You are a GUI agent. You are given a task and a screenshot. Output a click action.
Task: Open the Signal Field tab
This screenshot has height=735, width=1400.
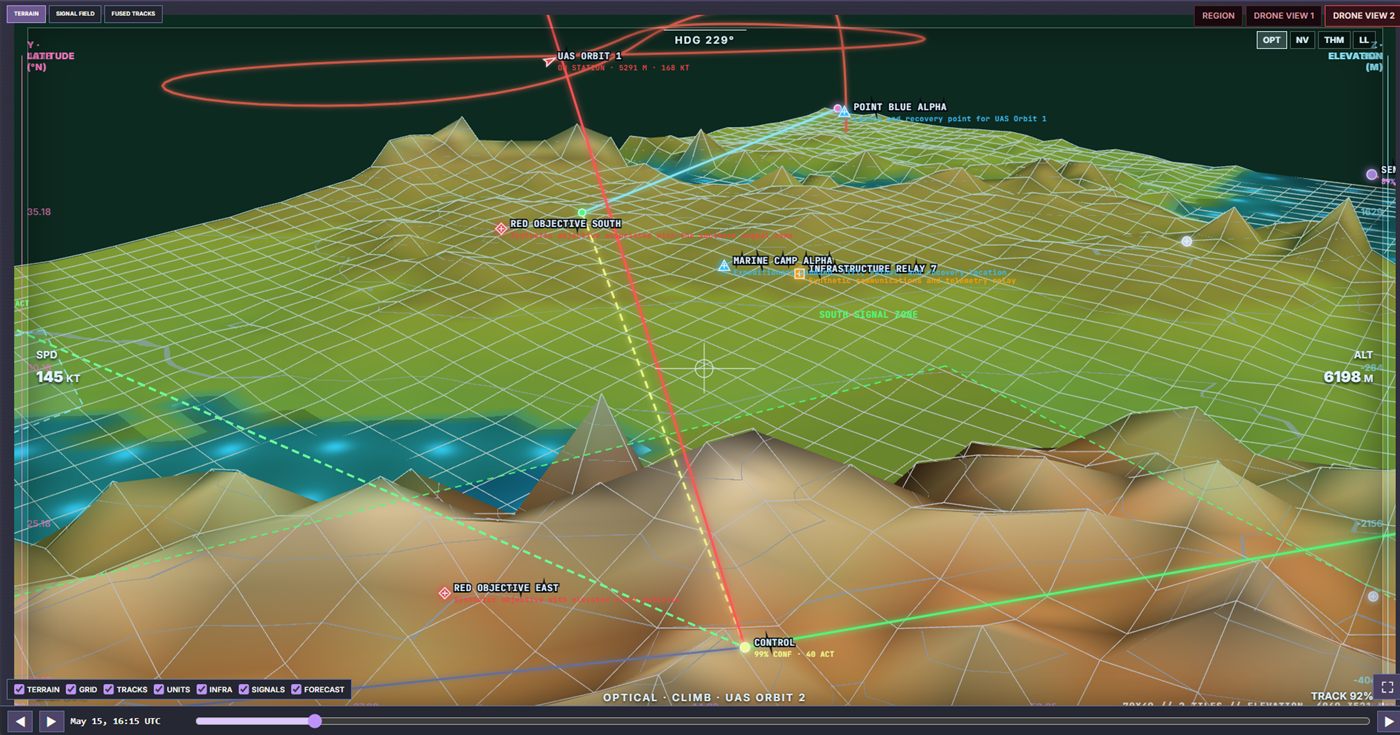click(x=75, y=14)
